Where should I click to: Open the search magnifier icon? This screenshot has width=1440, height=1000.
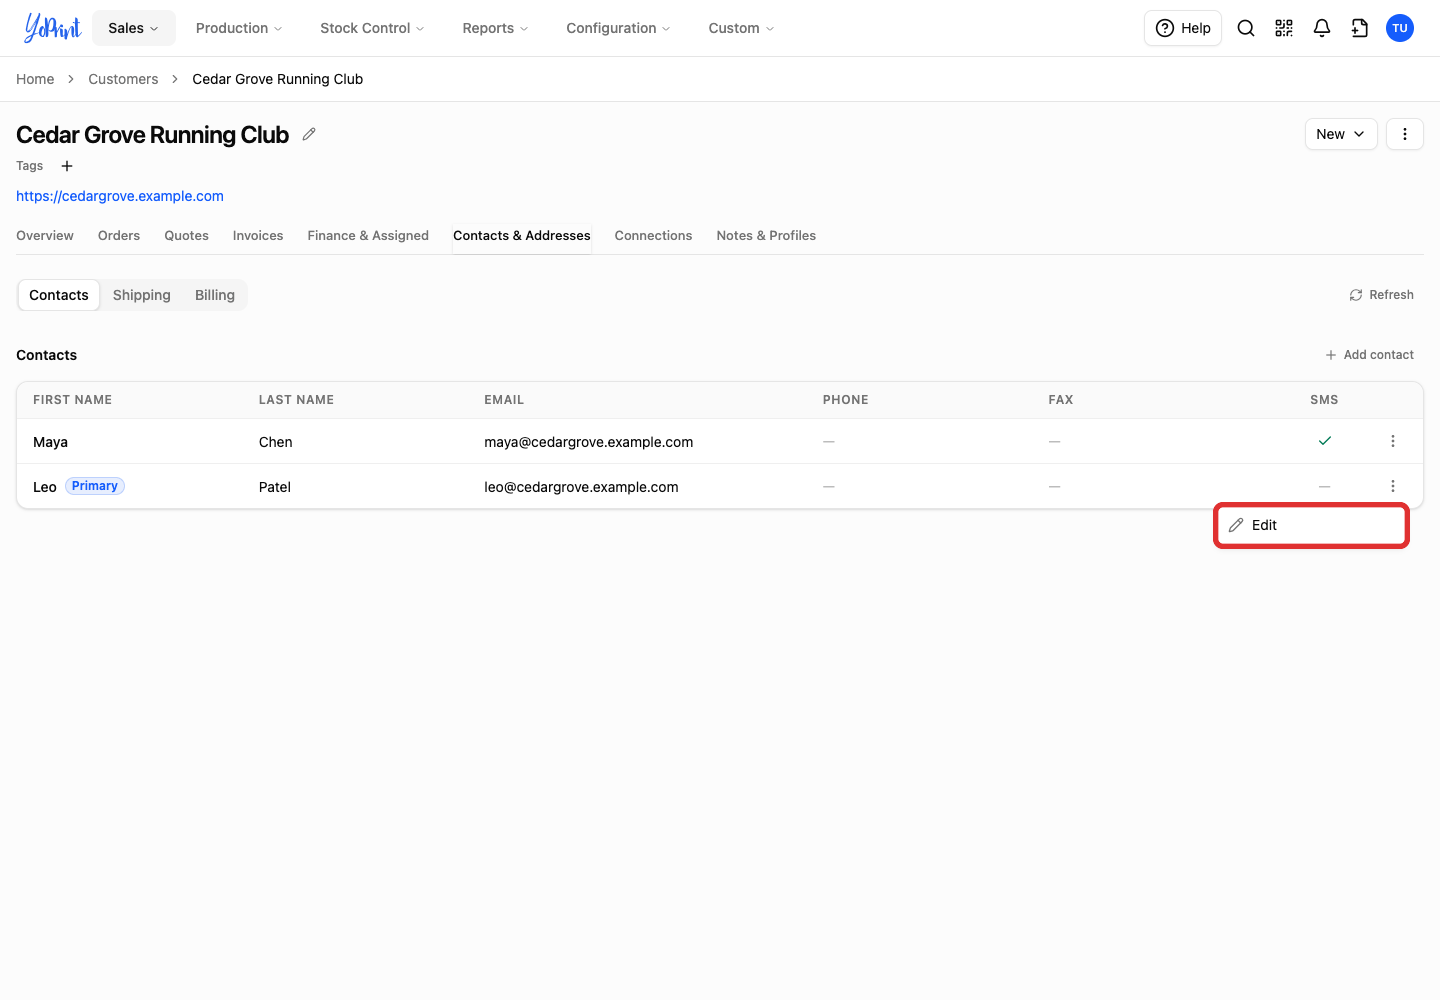coord(1246,28)
